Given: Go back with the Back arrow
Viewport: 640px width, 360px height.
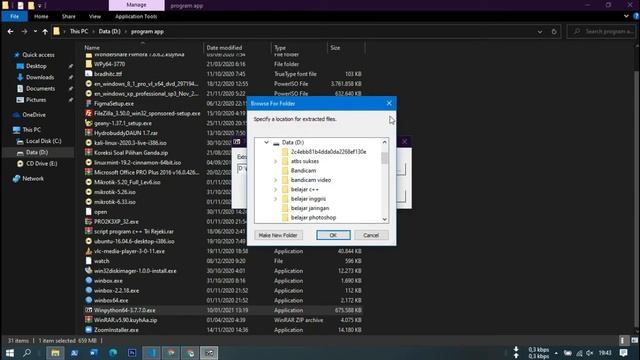Looking at the screenshot, I should coord(11,31).
